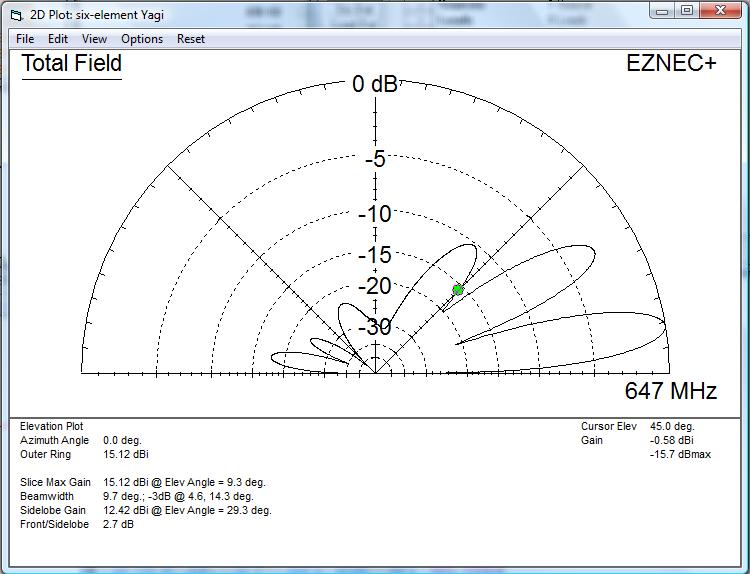Click the 647 MHz frequency label
This screenshot has height=574, width=750.
[x=670, y=391]
